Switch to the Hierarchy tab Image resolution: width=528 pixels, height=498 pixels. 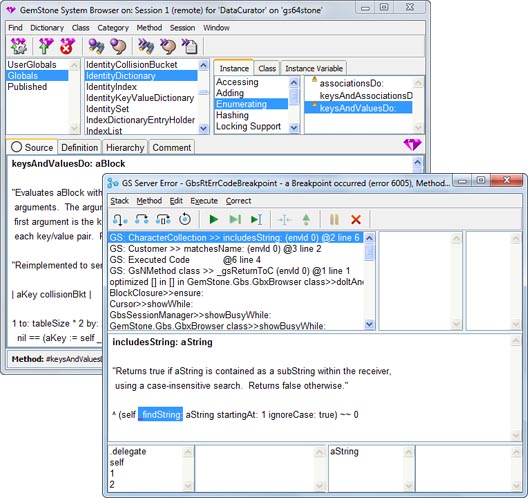pyautogui.click(x=125, y=147)
